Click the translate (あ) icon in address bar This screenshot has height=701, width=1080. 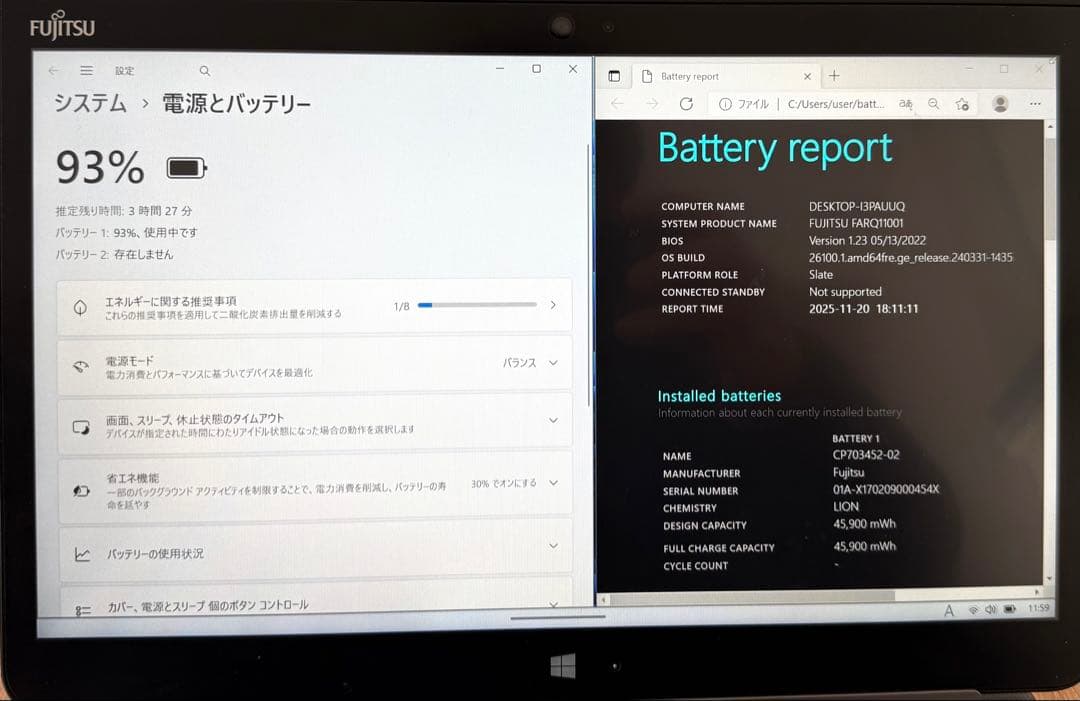coord(906,104)
